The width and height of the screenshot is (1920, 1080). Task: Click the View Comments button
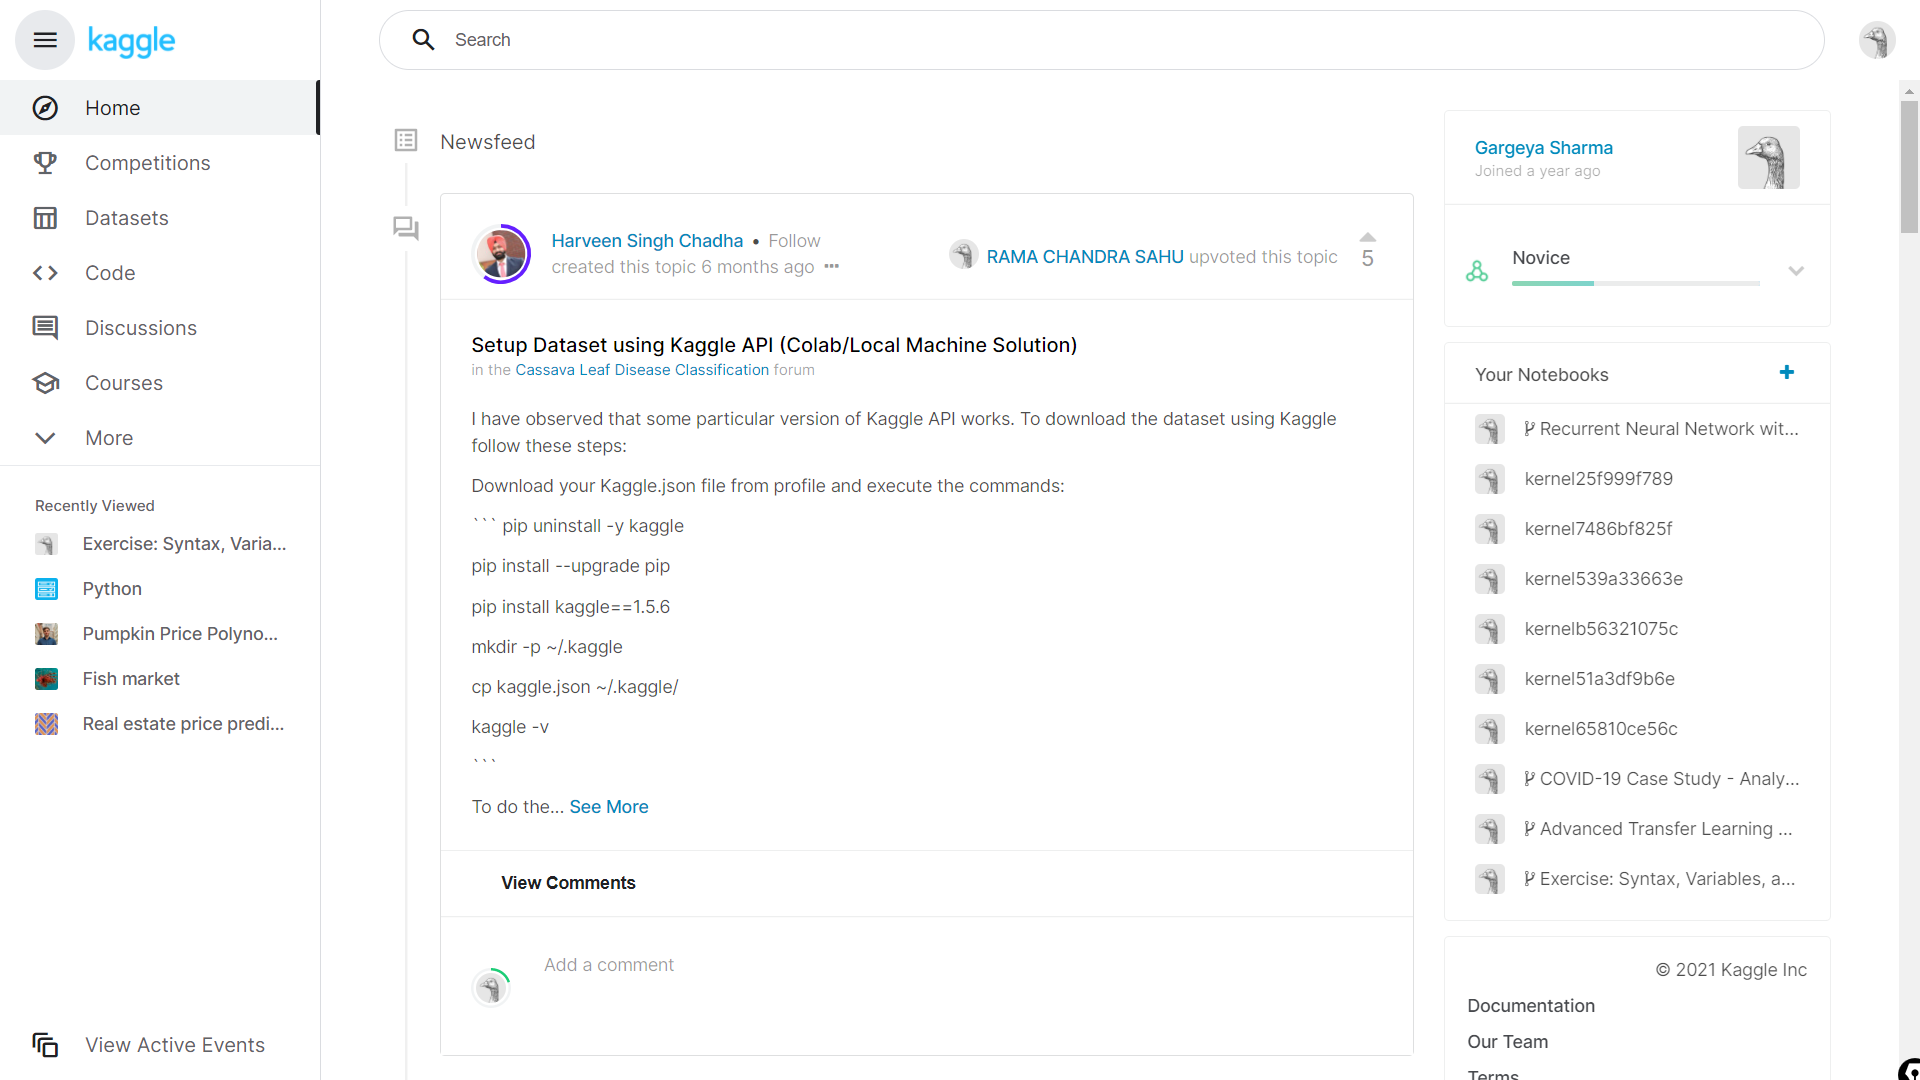coord(568,883)
